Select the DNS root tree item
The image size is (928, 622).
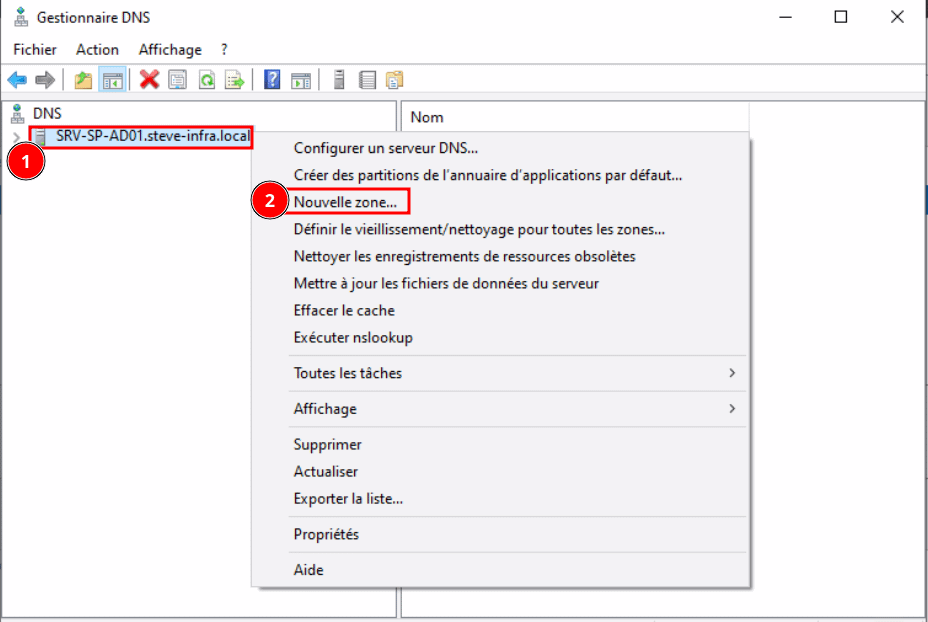click(x=46, y=114)
